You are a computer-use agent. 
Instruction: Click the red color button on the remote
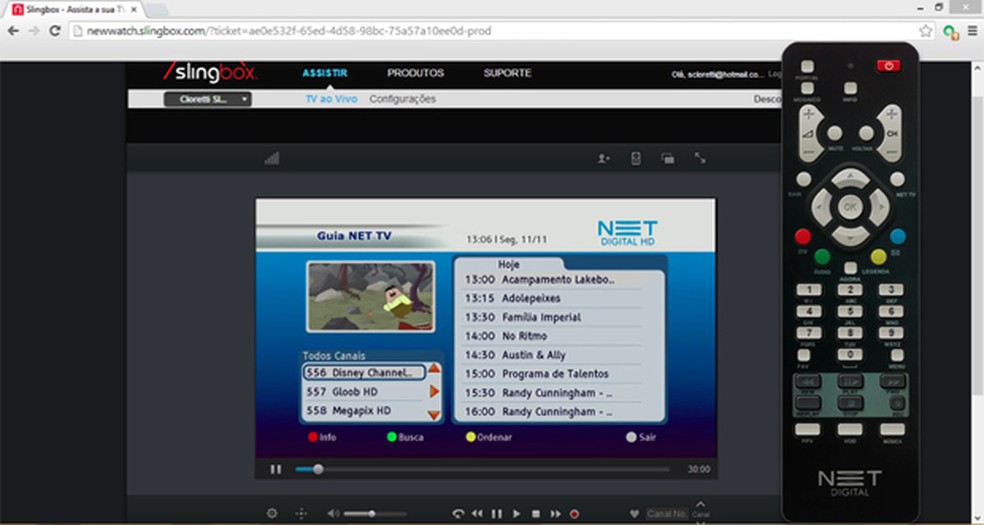pos(803,236)
